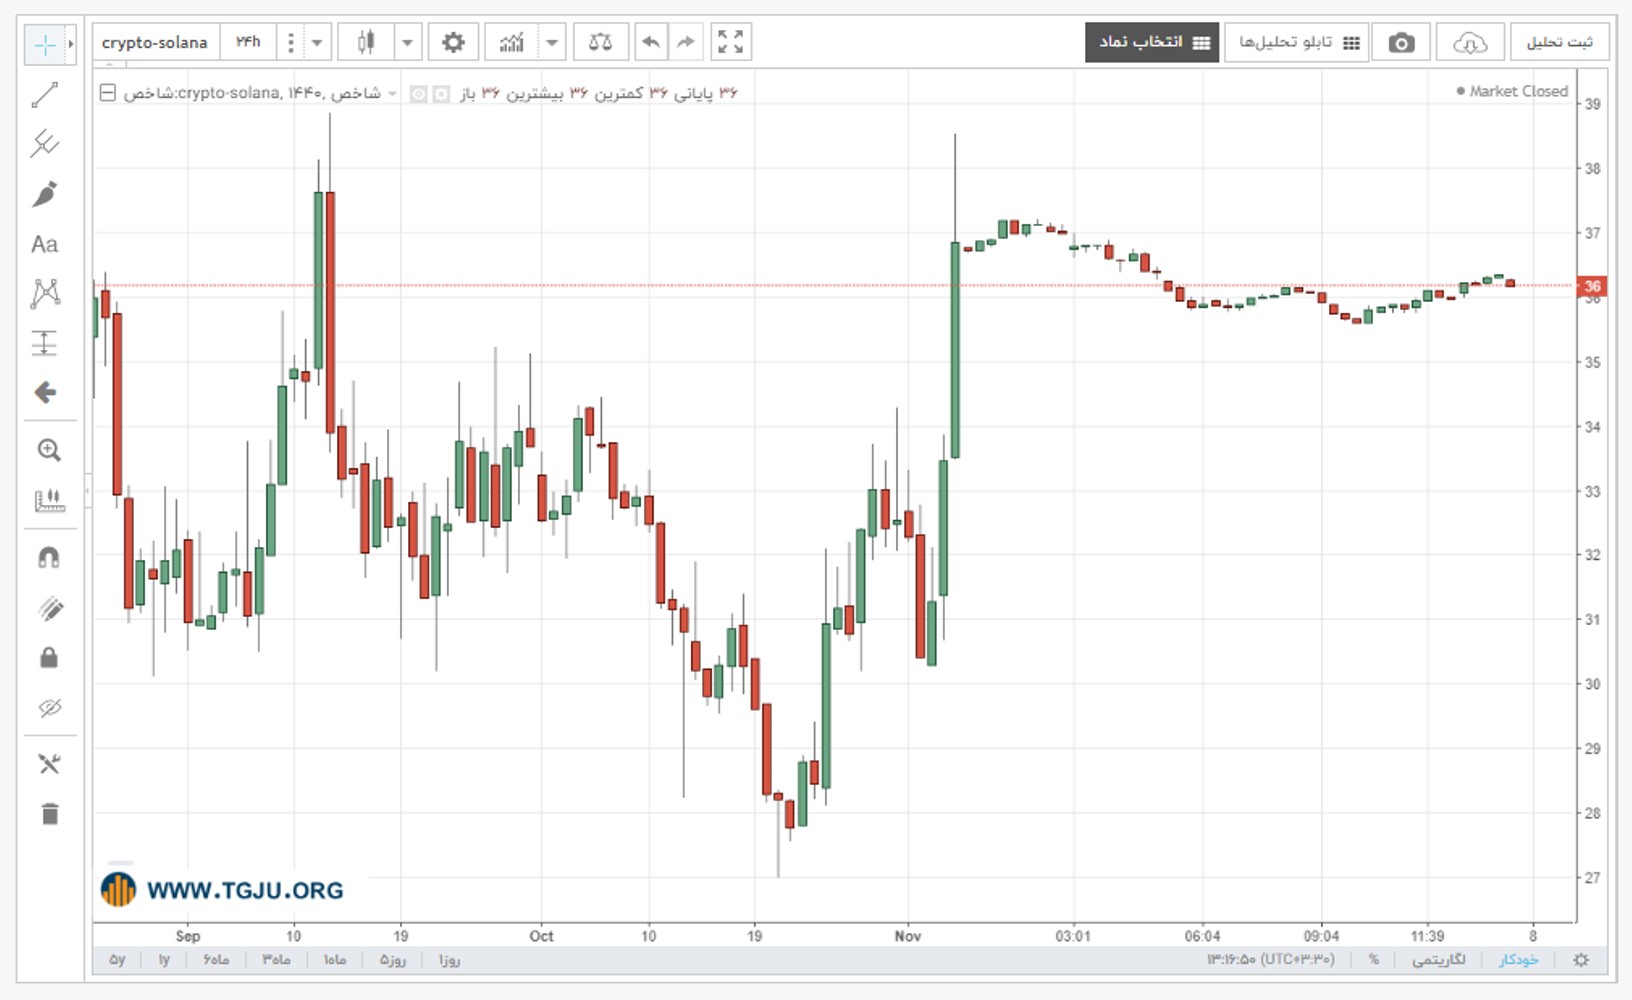Expand the cursor tool arrow submenu

coord(71,44)
